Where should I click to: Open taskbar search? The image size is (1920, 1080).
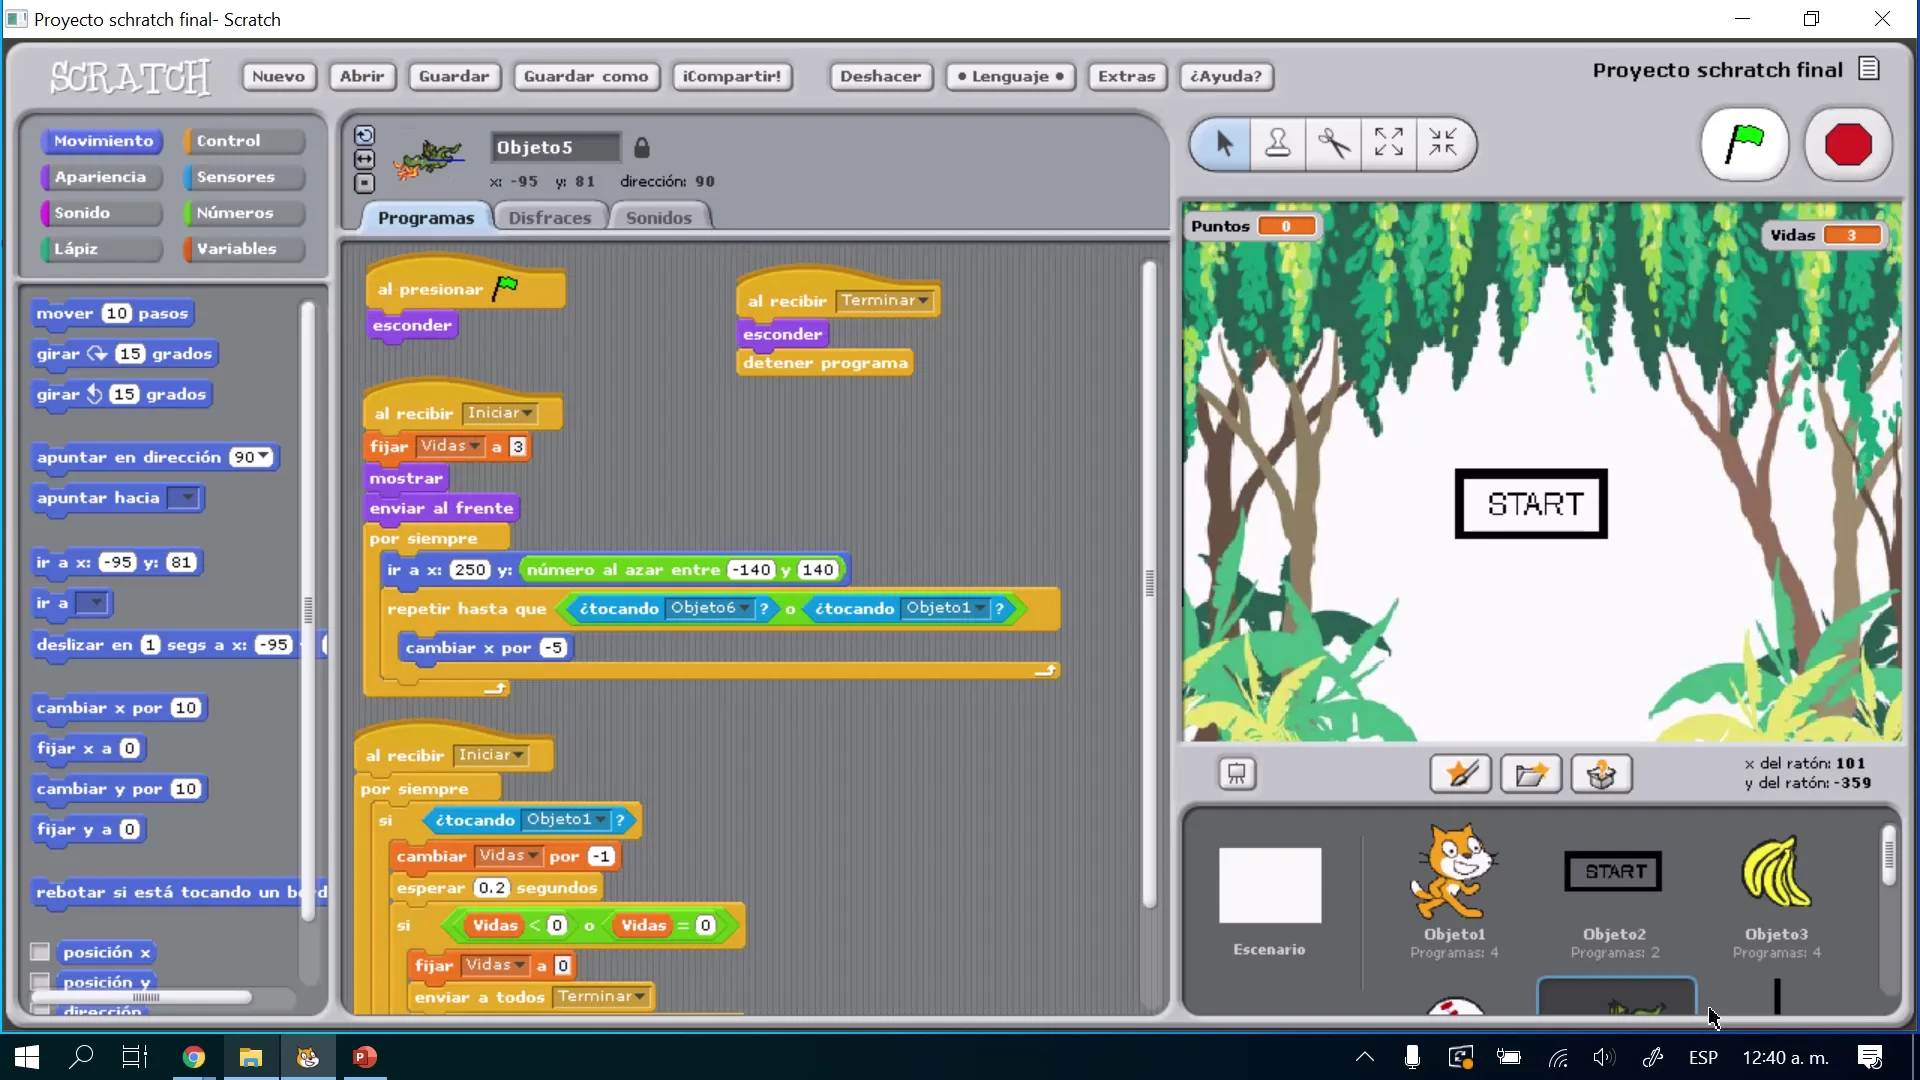pyautogui.click(x=81, y=1057)
